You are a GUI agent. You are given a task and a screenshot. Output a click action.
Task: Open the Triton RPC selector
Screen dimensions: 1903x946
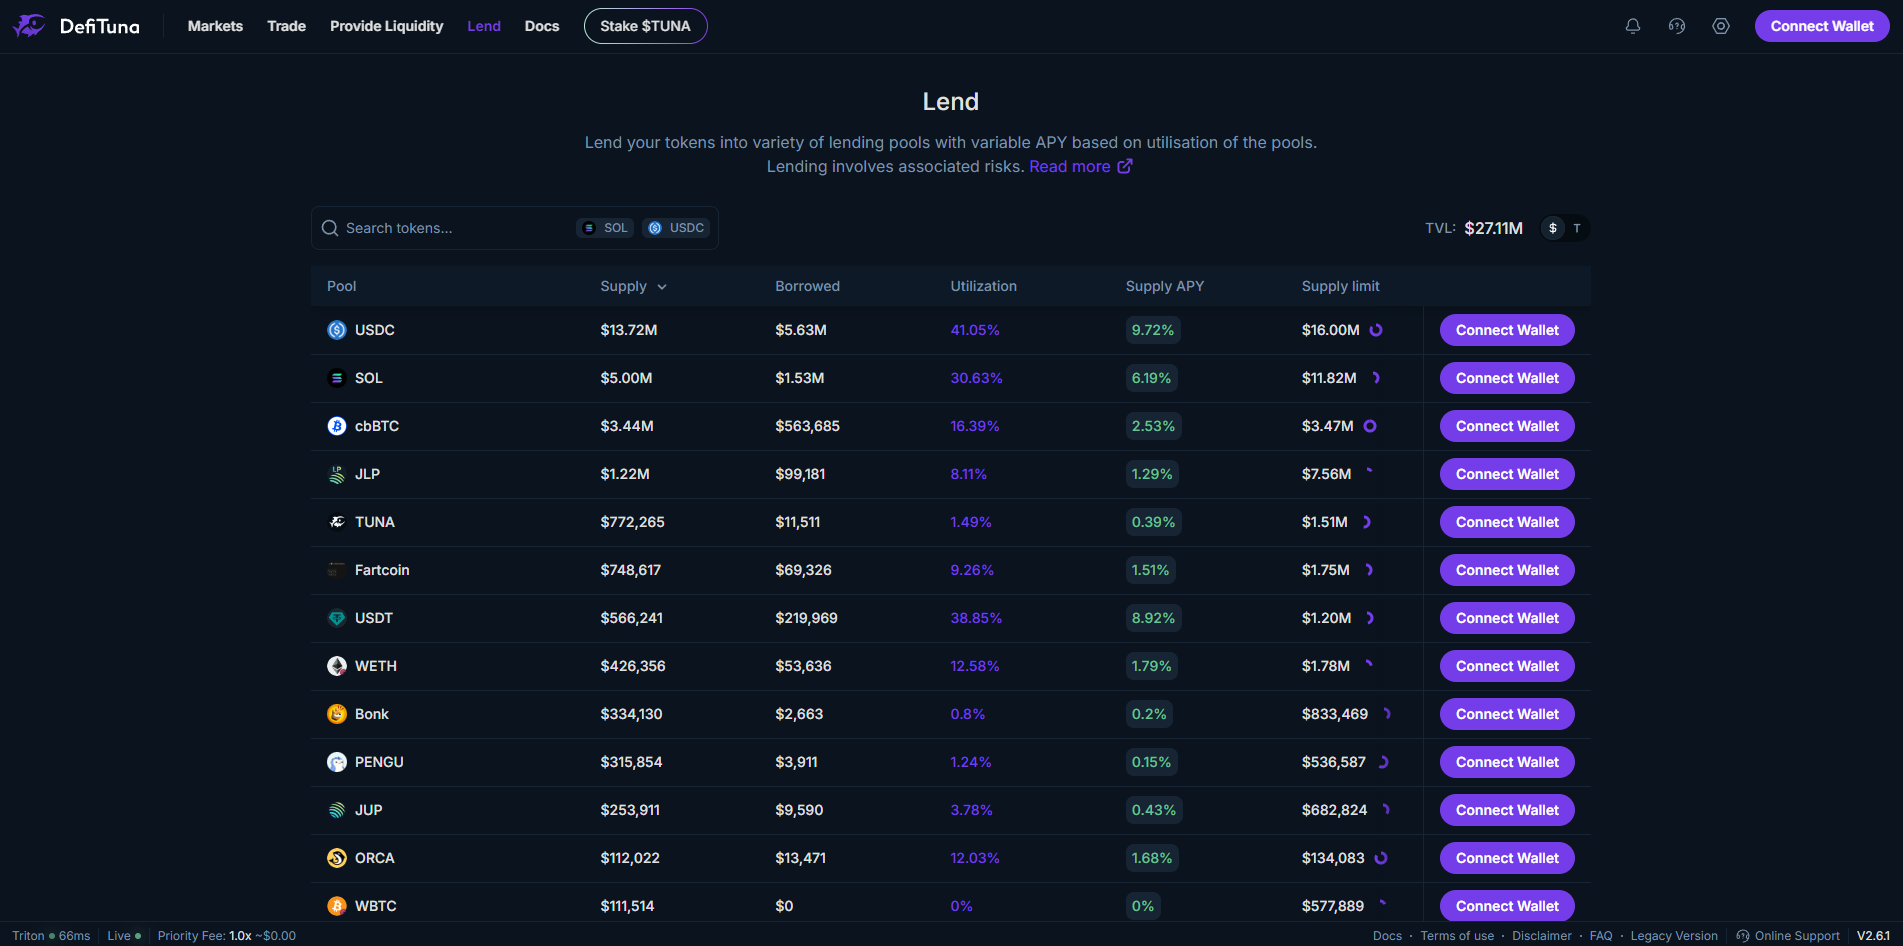click(50, 936)
